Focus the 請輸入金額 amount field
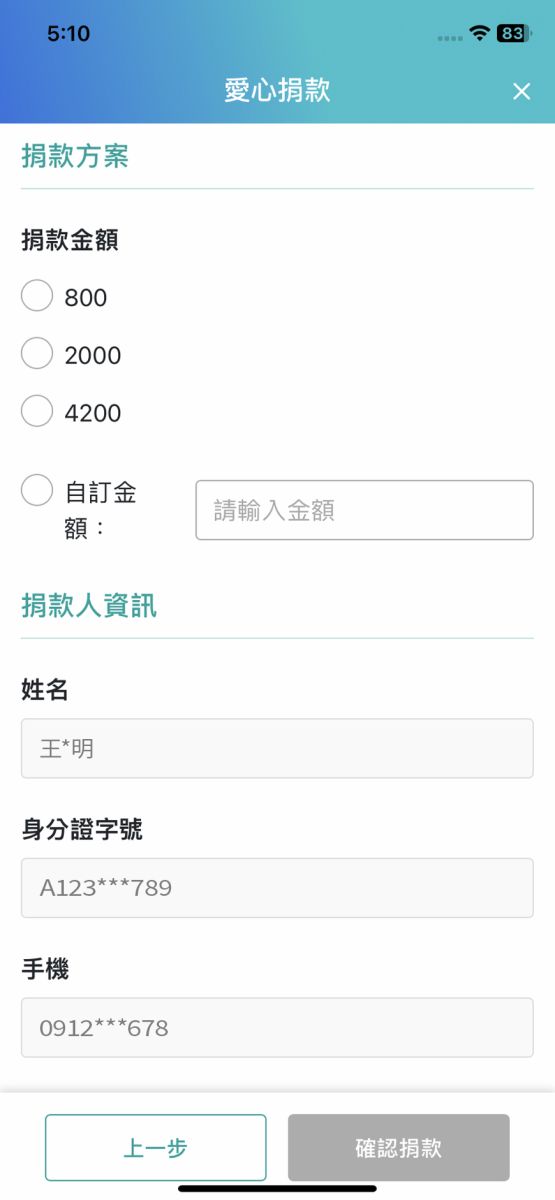 tap(364, 510)
